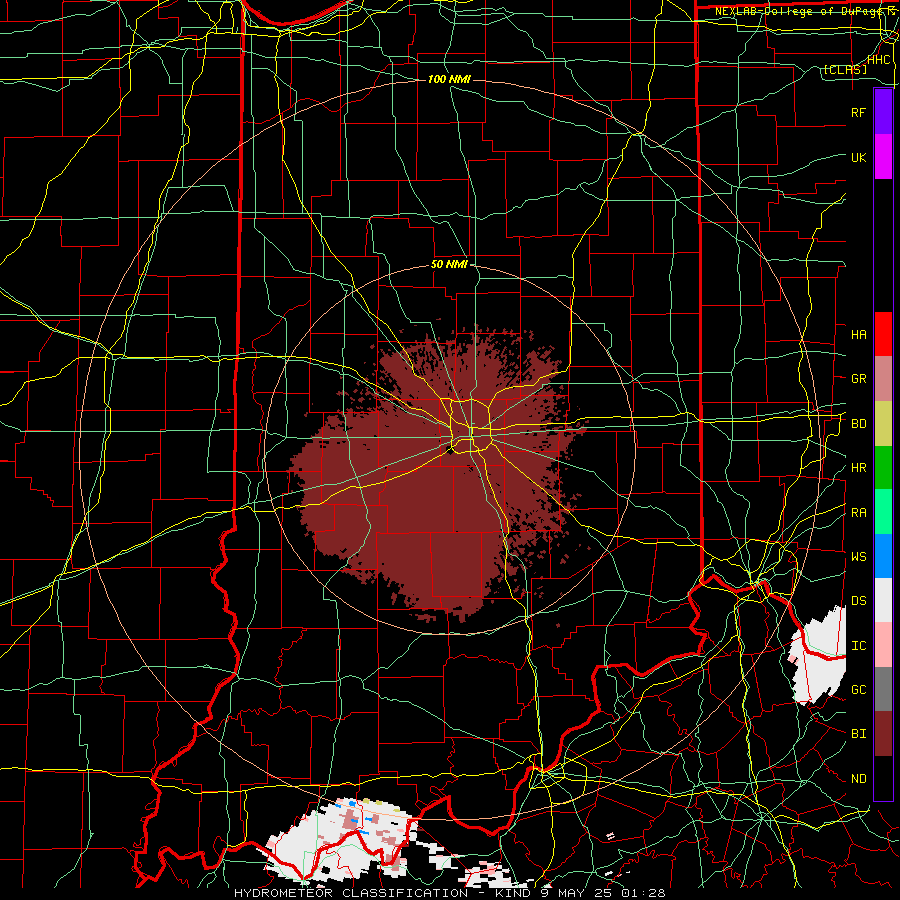This screenshot has width=900, height=900.
Task: Click the WS legend label
Action: pyautogui.click(x=858, y=557)
